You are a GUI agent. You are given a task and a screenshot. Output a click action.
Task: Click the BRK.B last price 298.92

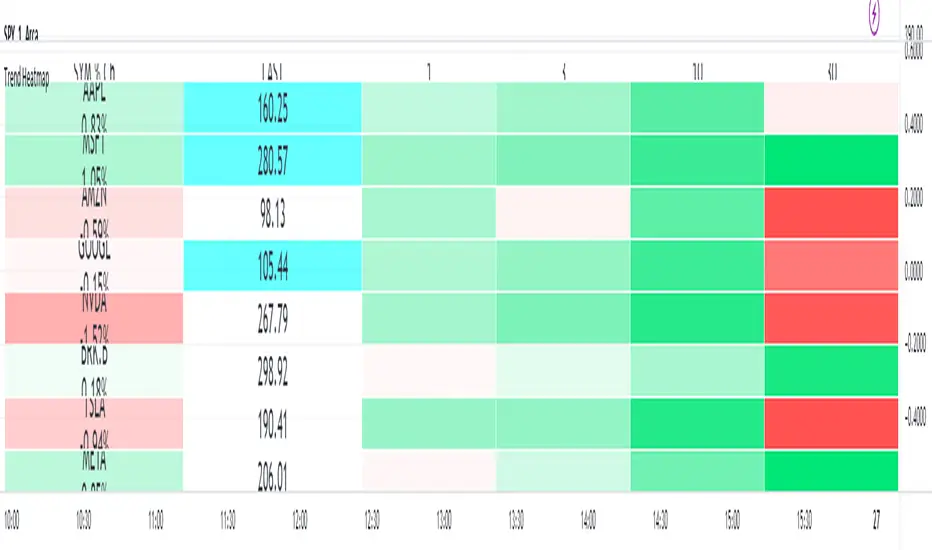click(x=271, y=371)
